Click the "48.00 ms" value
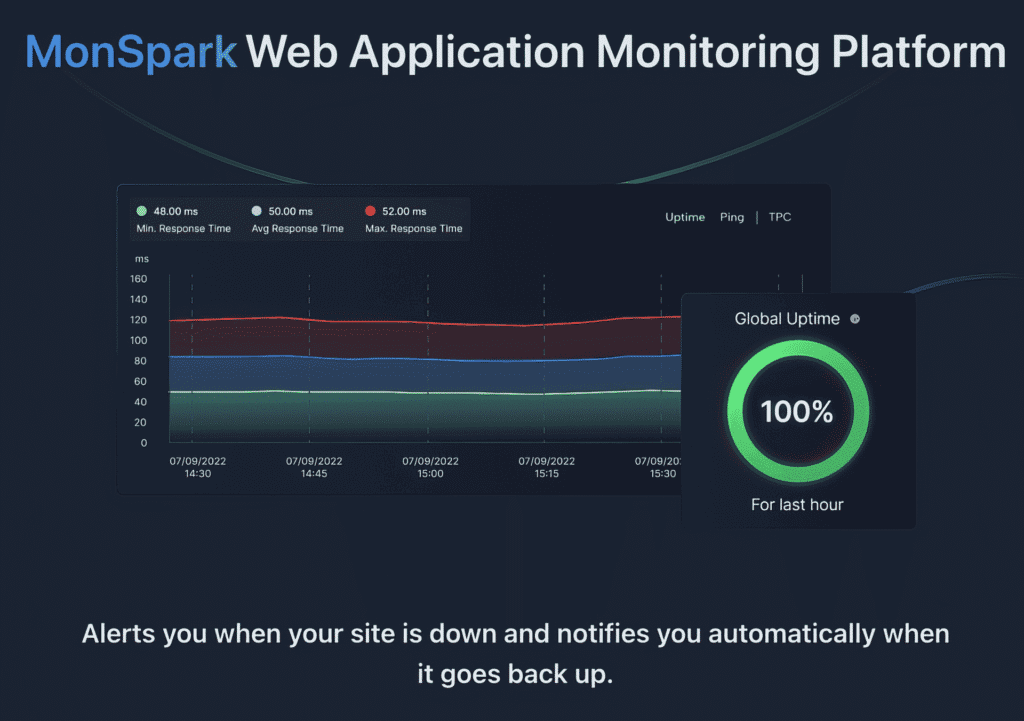Screen dimensions: 1024x721 (176, 211)
